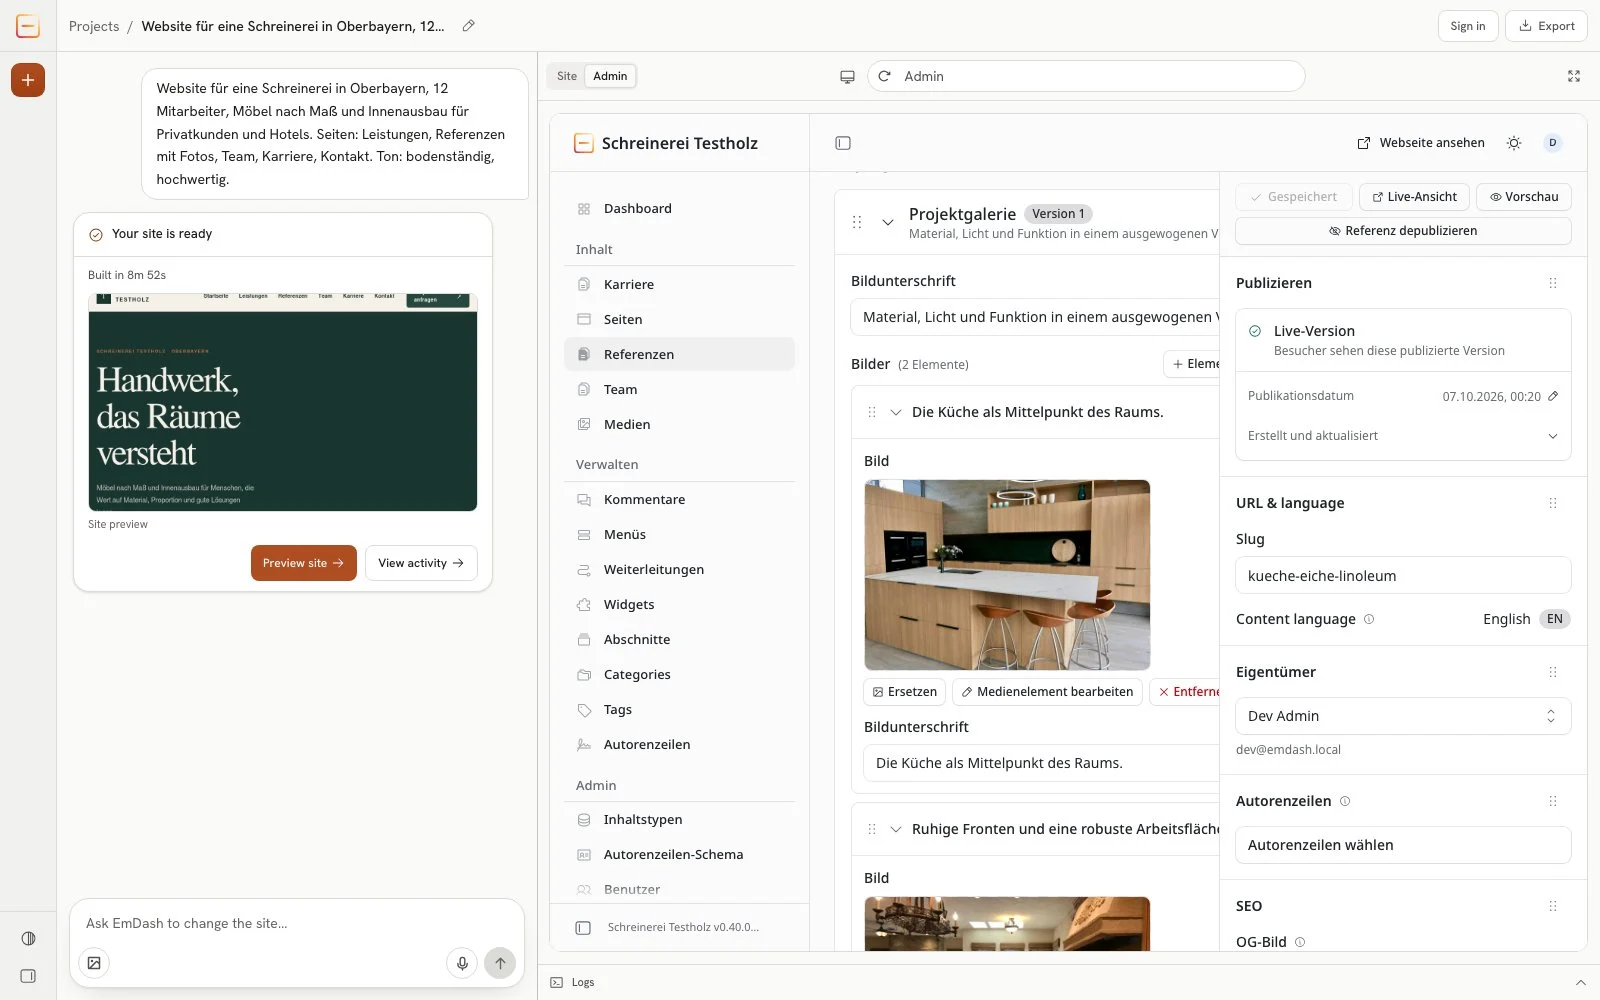The width and height of the screenshot is (1600, 1000).
Task: Click the Slug input field
Action: point(1403,576)
